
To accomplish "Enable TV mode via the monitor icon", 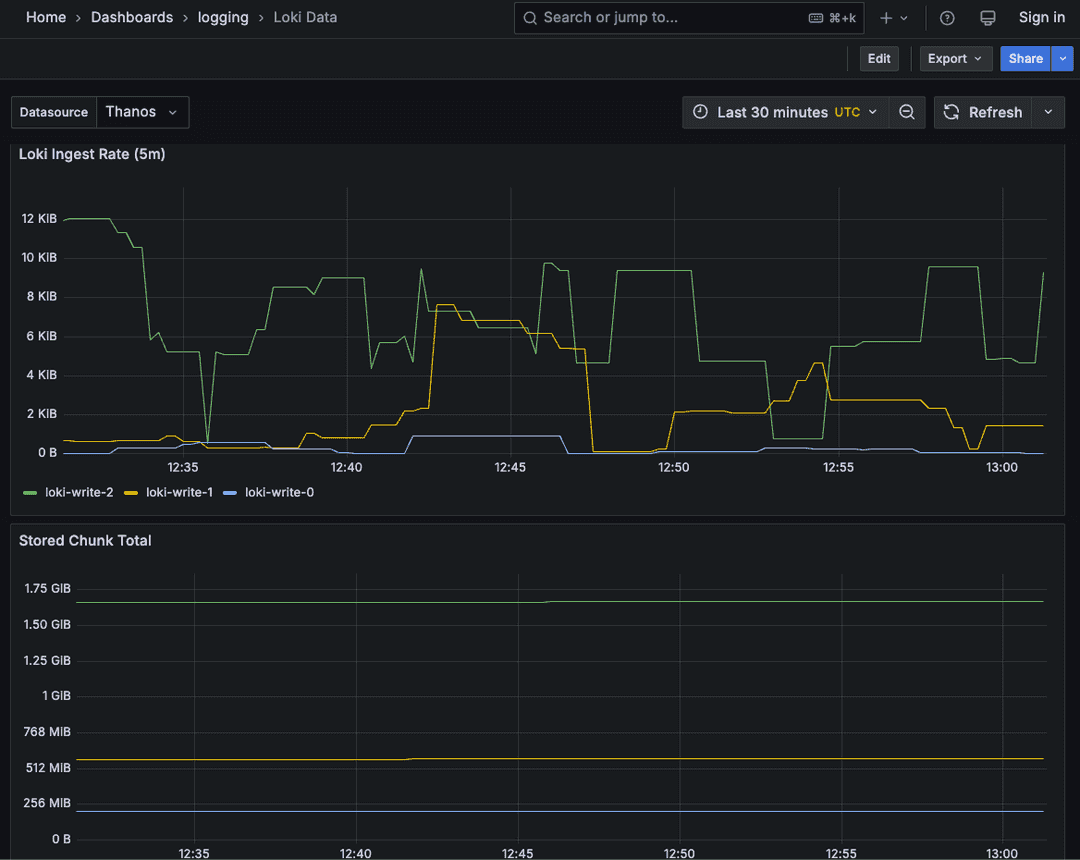I will click(x=987, y=17).
